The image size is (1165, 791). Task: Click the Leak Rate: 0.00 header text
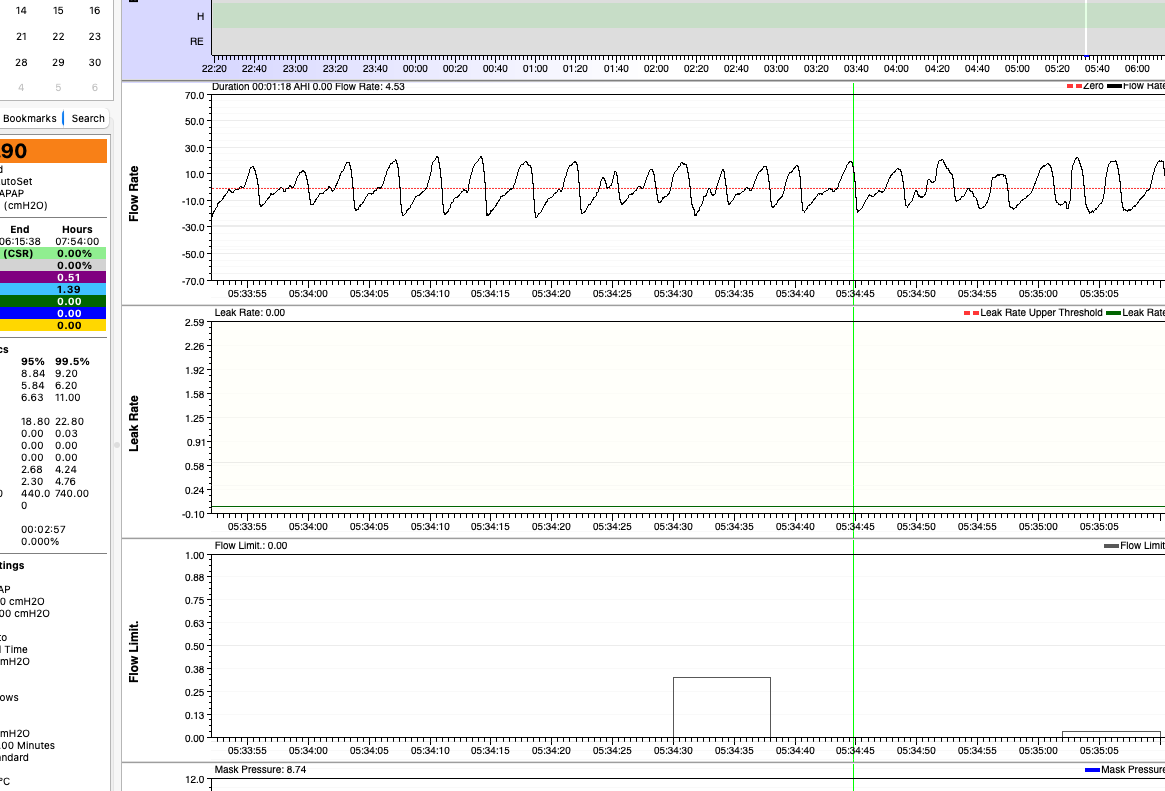(x=250, y=313)
